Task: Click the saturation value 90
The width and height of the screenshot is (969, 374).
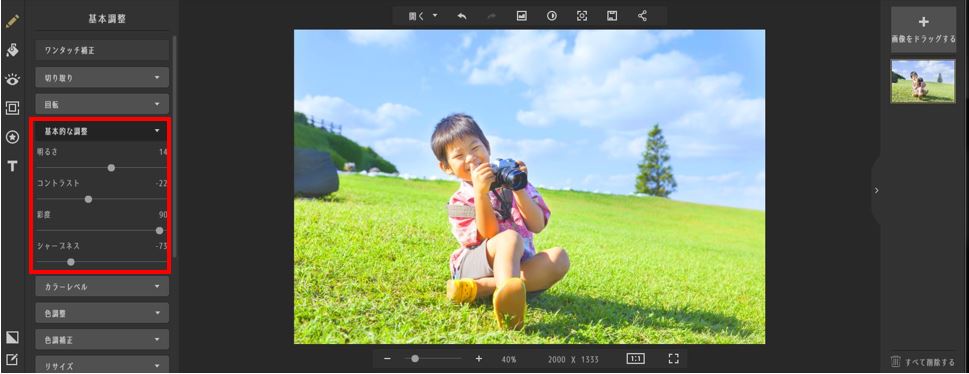Action: point(163,215)
